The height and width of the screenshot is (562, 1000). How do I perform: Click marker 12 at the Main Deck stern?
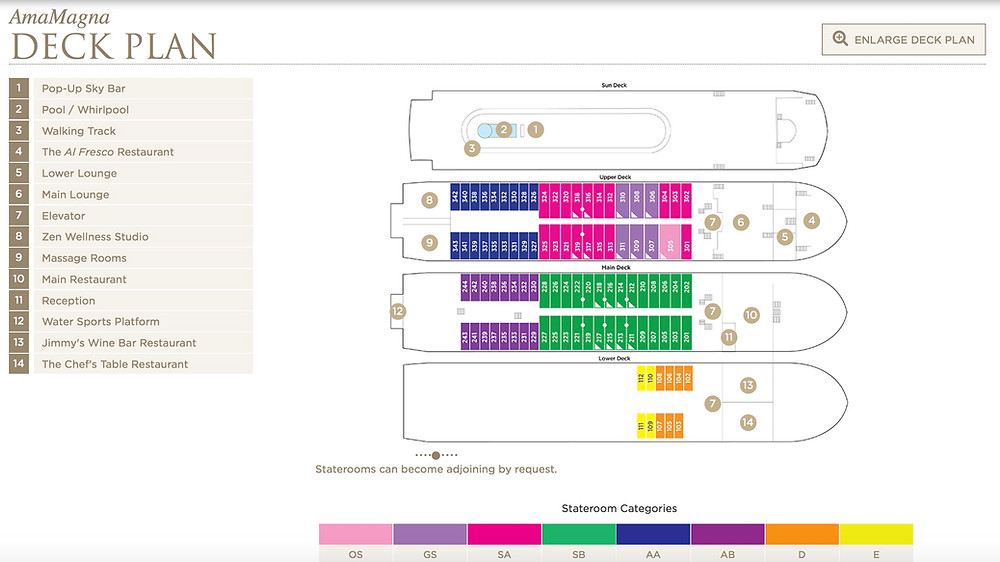398,311
